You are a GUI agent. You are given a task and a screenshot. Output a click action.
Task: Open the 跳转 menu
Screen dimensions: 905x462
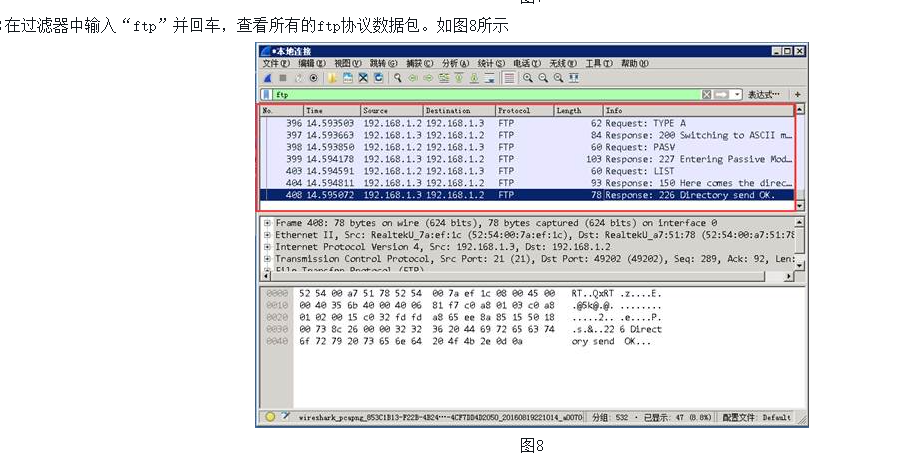click(383, 63)
